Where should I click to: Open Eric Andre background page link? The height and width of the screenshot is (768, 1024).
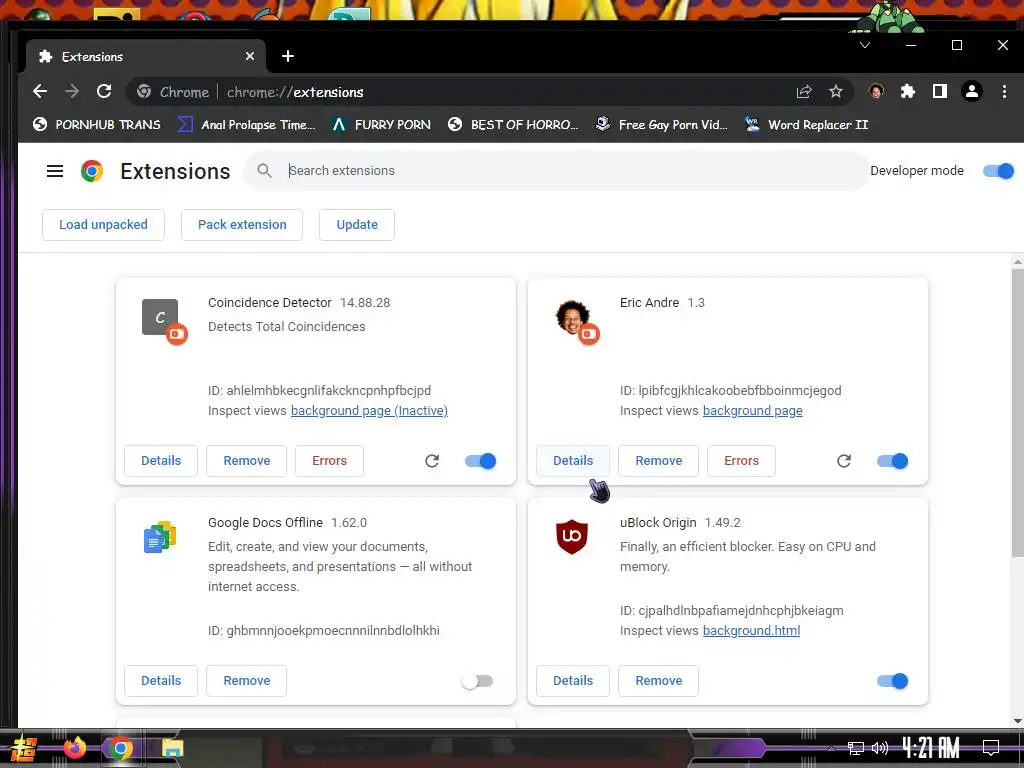(752, 411)
